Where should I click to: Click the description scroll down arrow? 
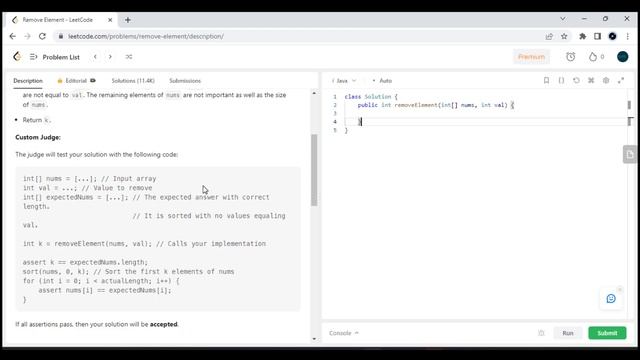coord(314,339)
